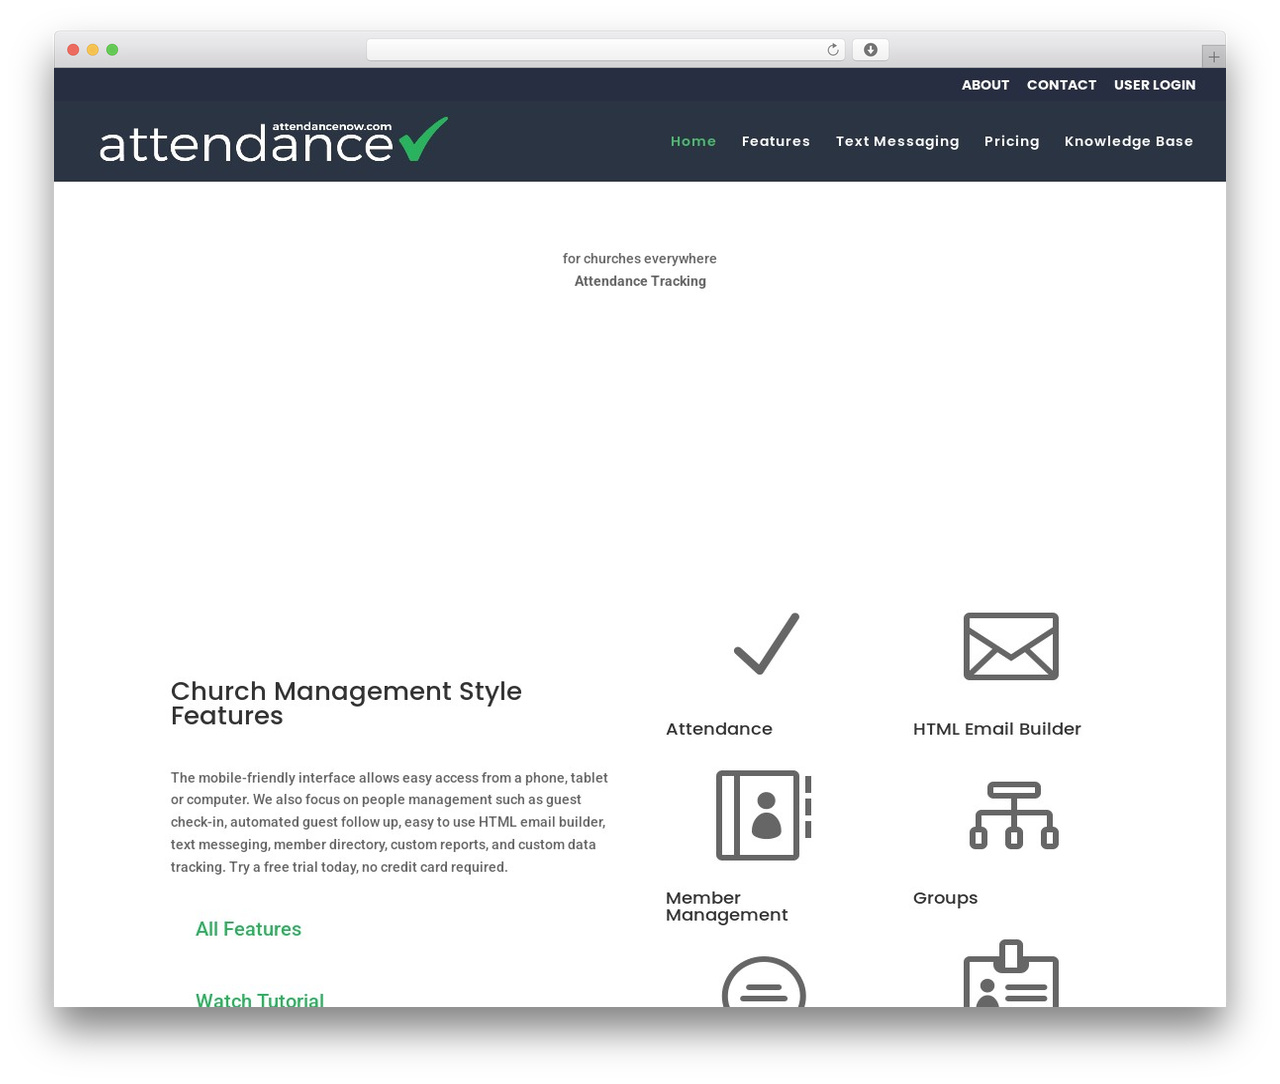Click the All Features link
Screen dimensions: 1280x1084
tap(248, 929)
